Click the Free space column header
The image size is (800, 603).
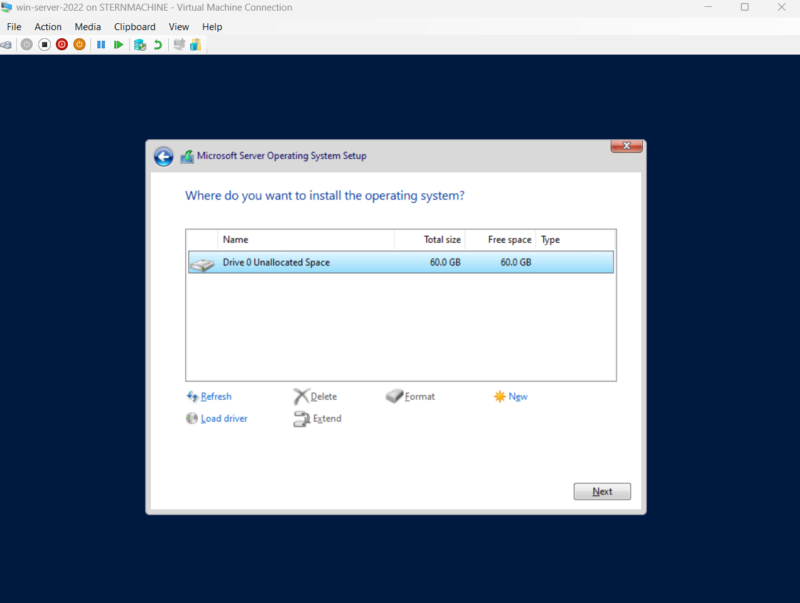(x=501, y=240)
